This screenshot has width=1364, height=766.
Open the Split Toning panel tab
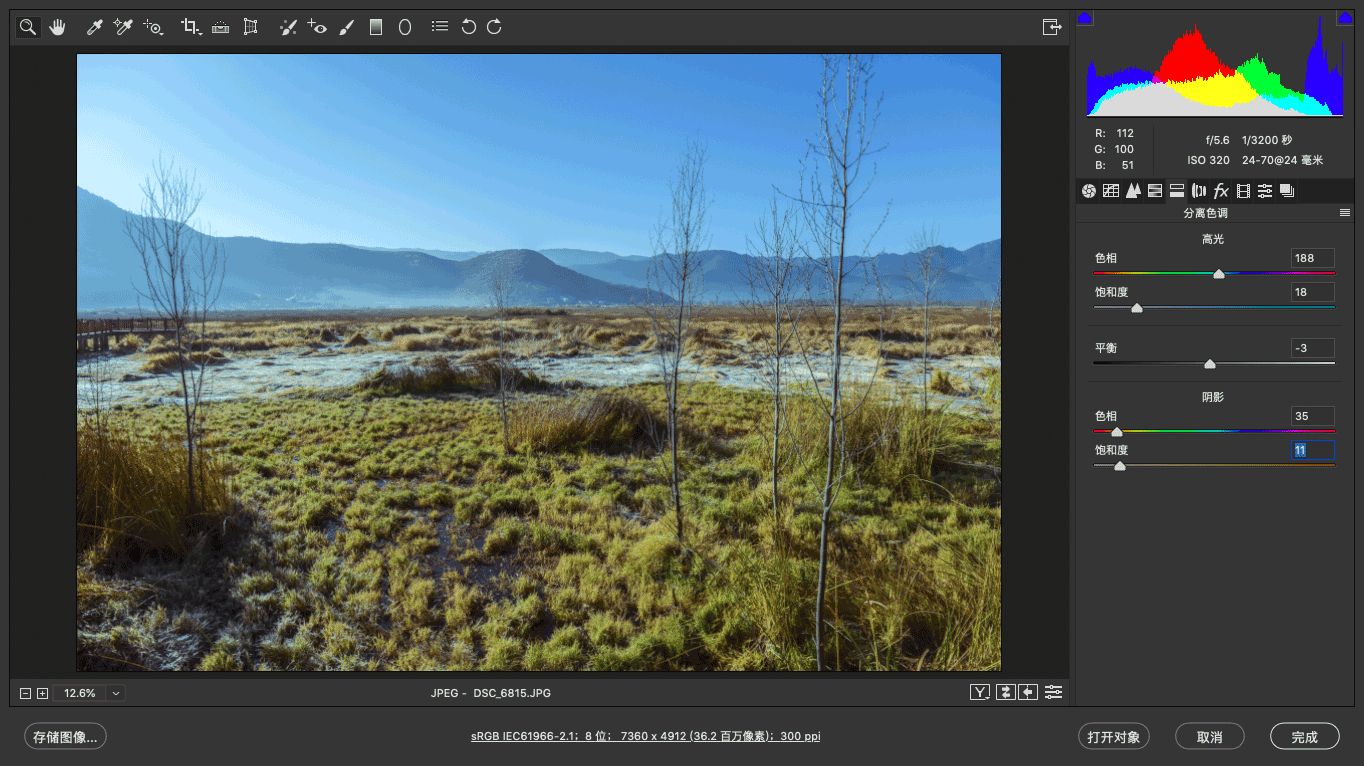point(1177,191)
